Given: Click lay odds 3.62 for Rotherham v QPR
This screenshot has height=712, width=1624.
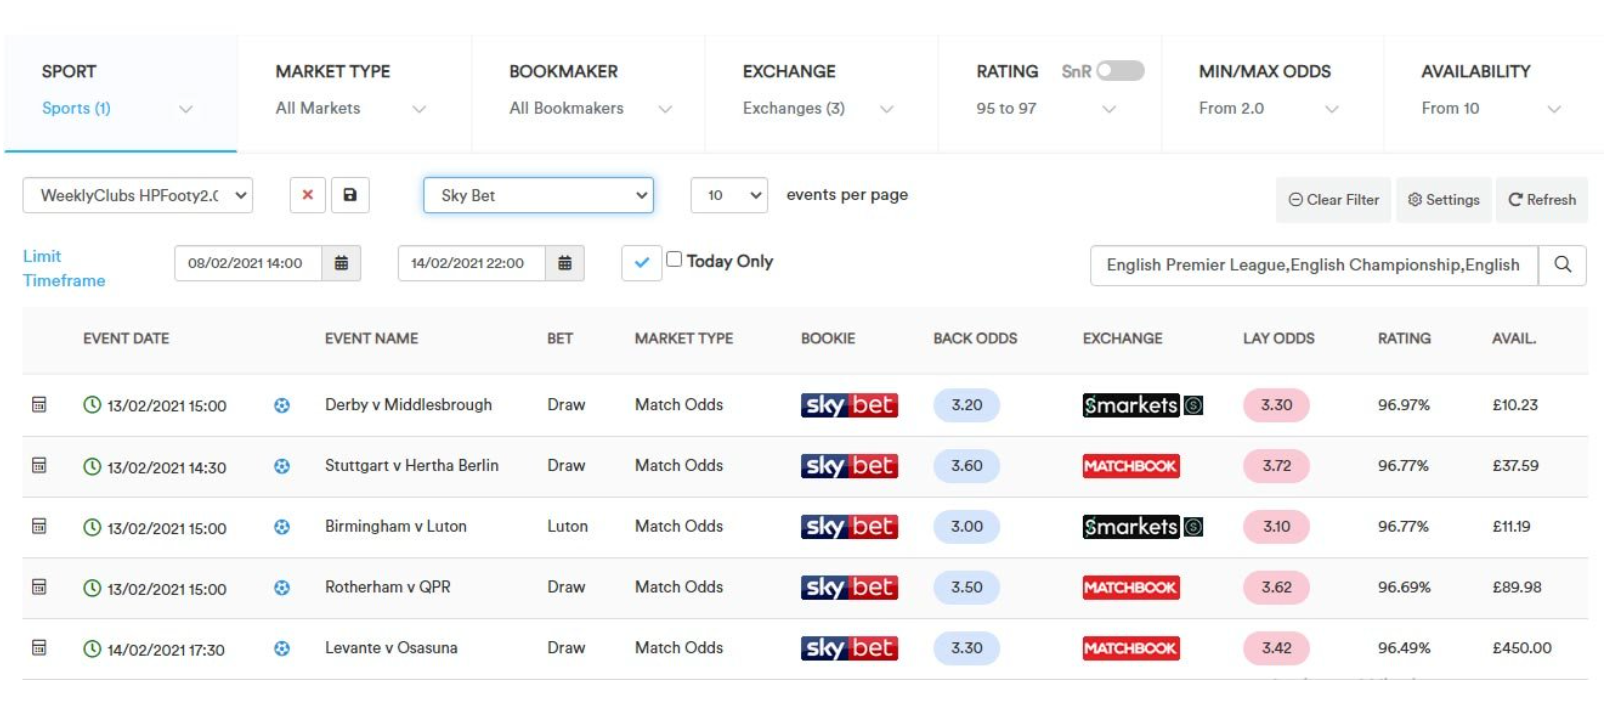Looking at the screenshot, I should coord(1277,588).
